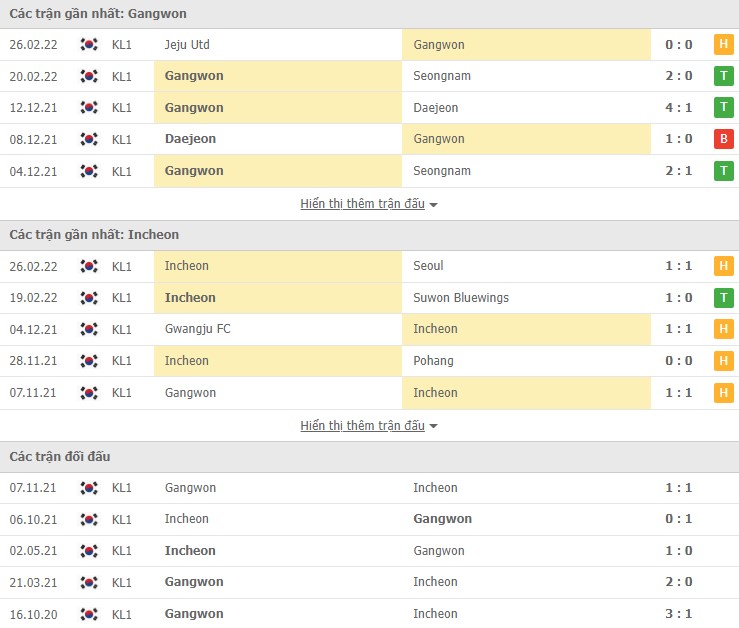
Task: Select the Pohang team name
Action: 433,361
